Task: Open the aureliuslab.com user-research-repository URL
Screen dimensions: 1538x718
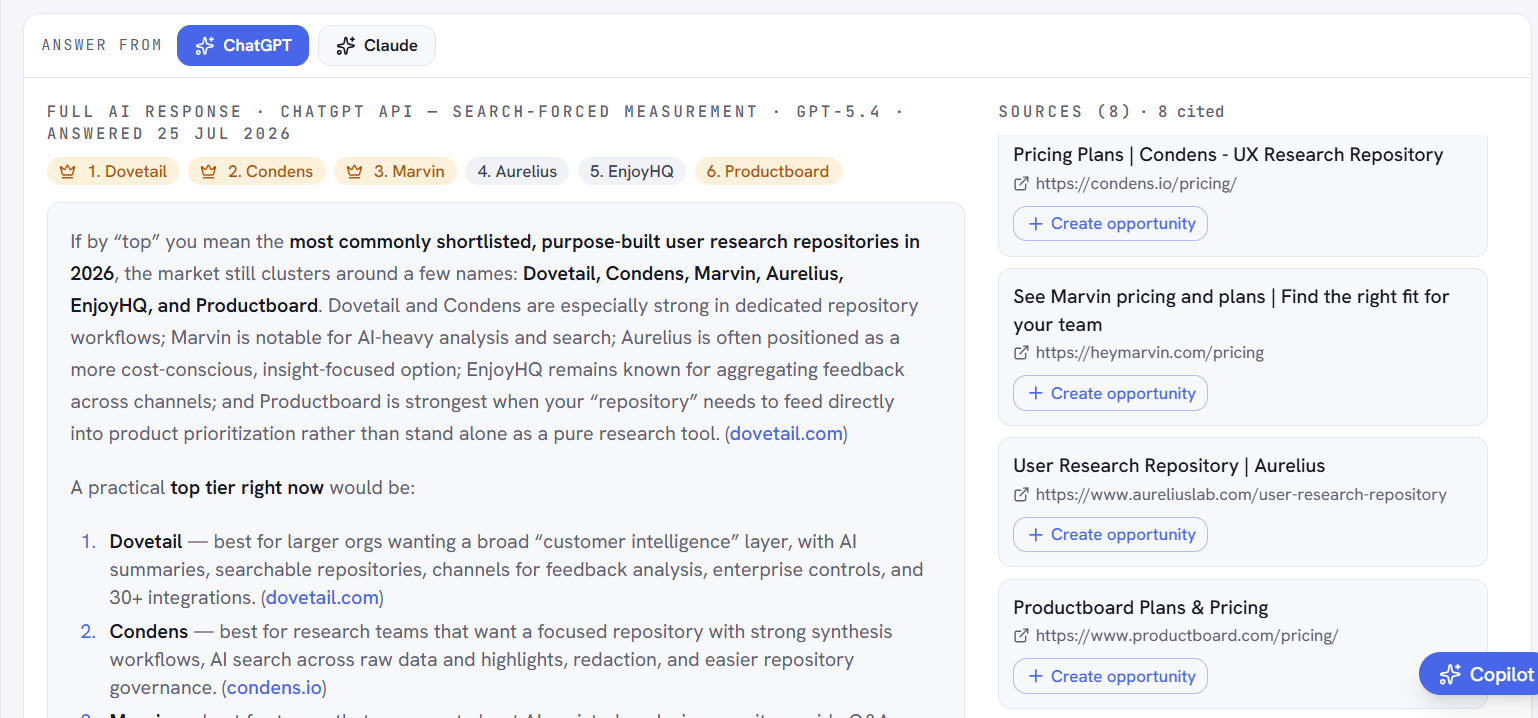Action: pyautogui.click(x=1241, y=494)
